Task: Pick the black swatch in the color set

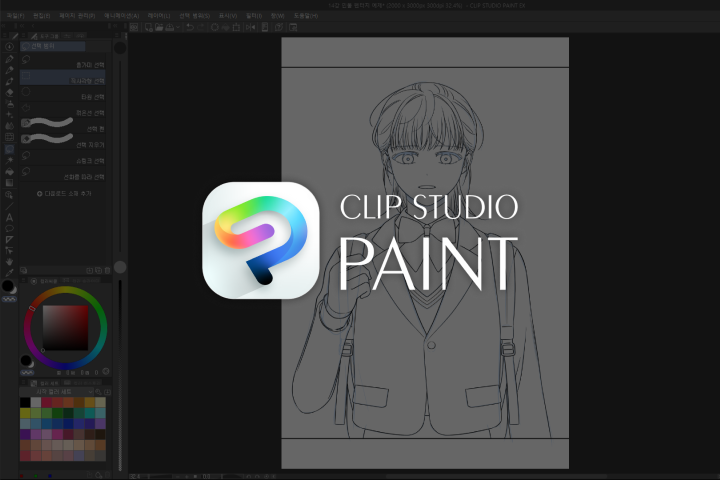Action: coord(25,403)
